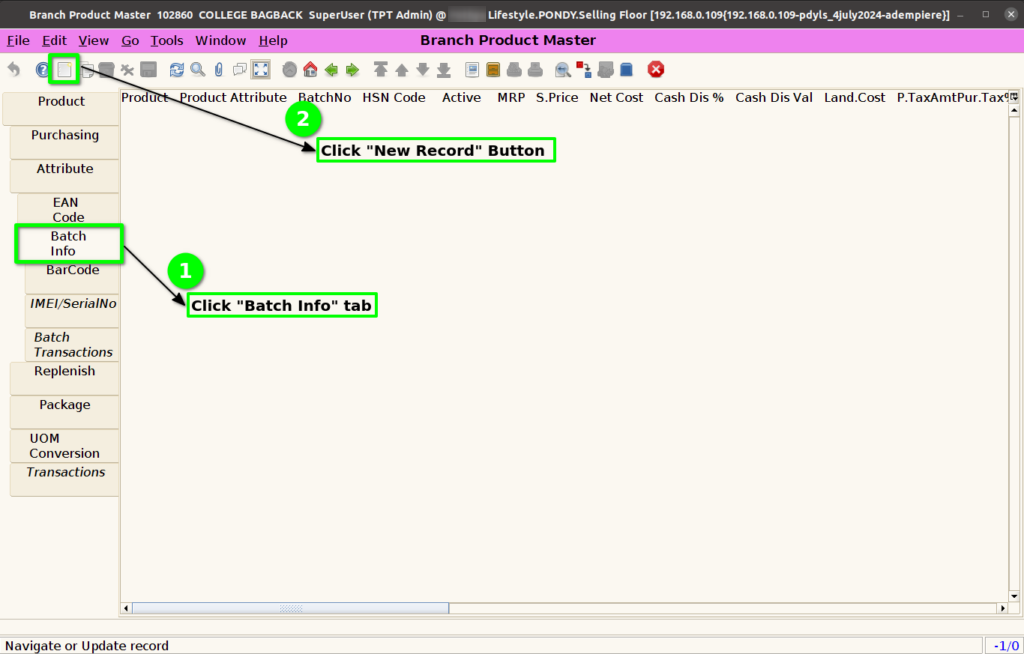This screenshot has height=654, width=1024.
Task: Click the -1/0 record counter in status bar
Action: [1004, 646]
